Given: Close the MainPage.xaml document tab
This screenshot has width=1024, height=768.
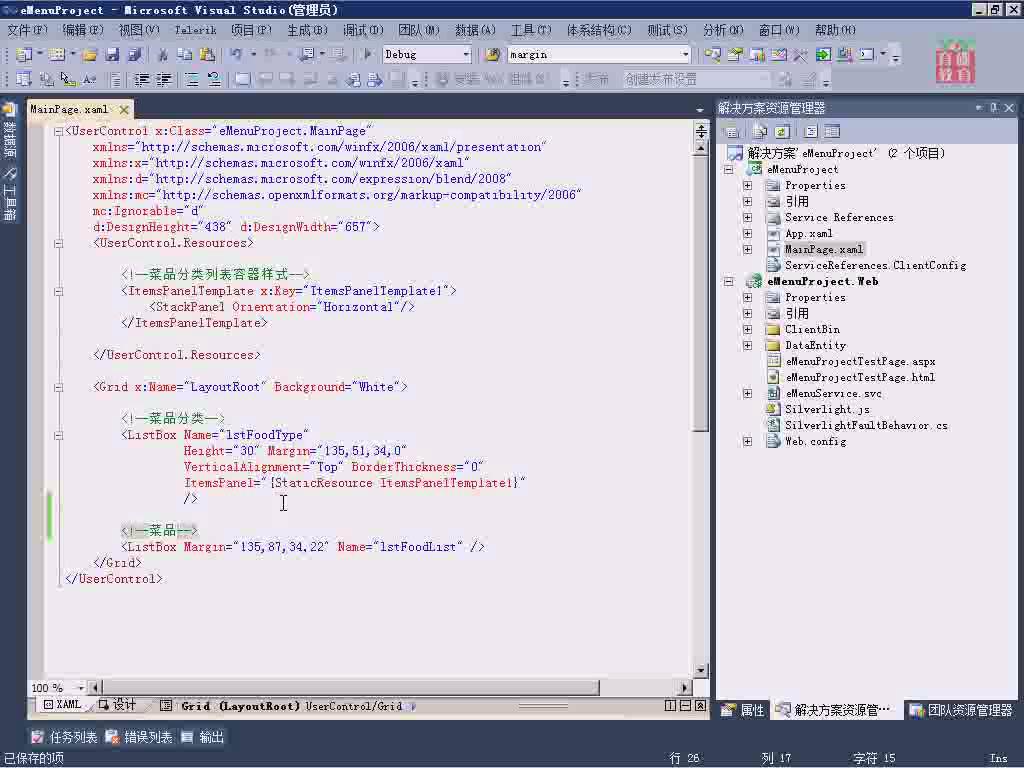Looking at the screenshot, I should click(x=124, y=109).
